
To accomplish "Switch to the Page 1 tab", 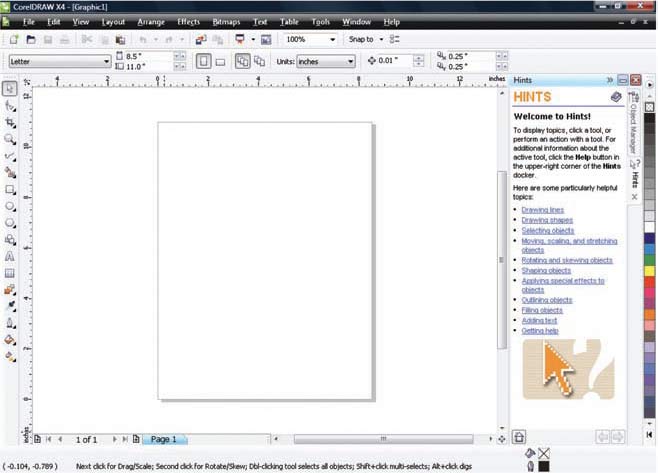I will 162,439.
